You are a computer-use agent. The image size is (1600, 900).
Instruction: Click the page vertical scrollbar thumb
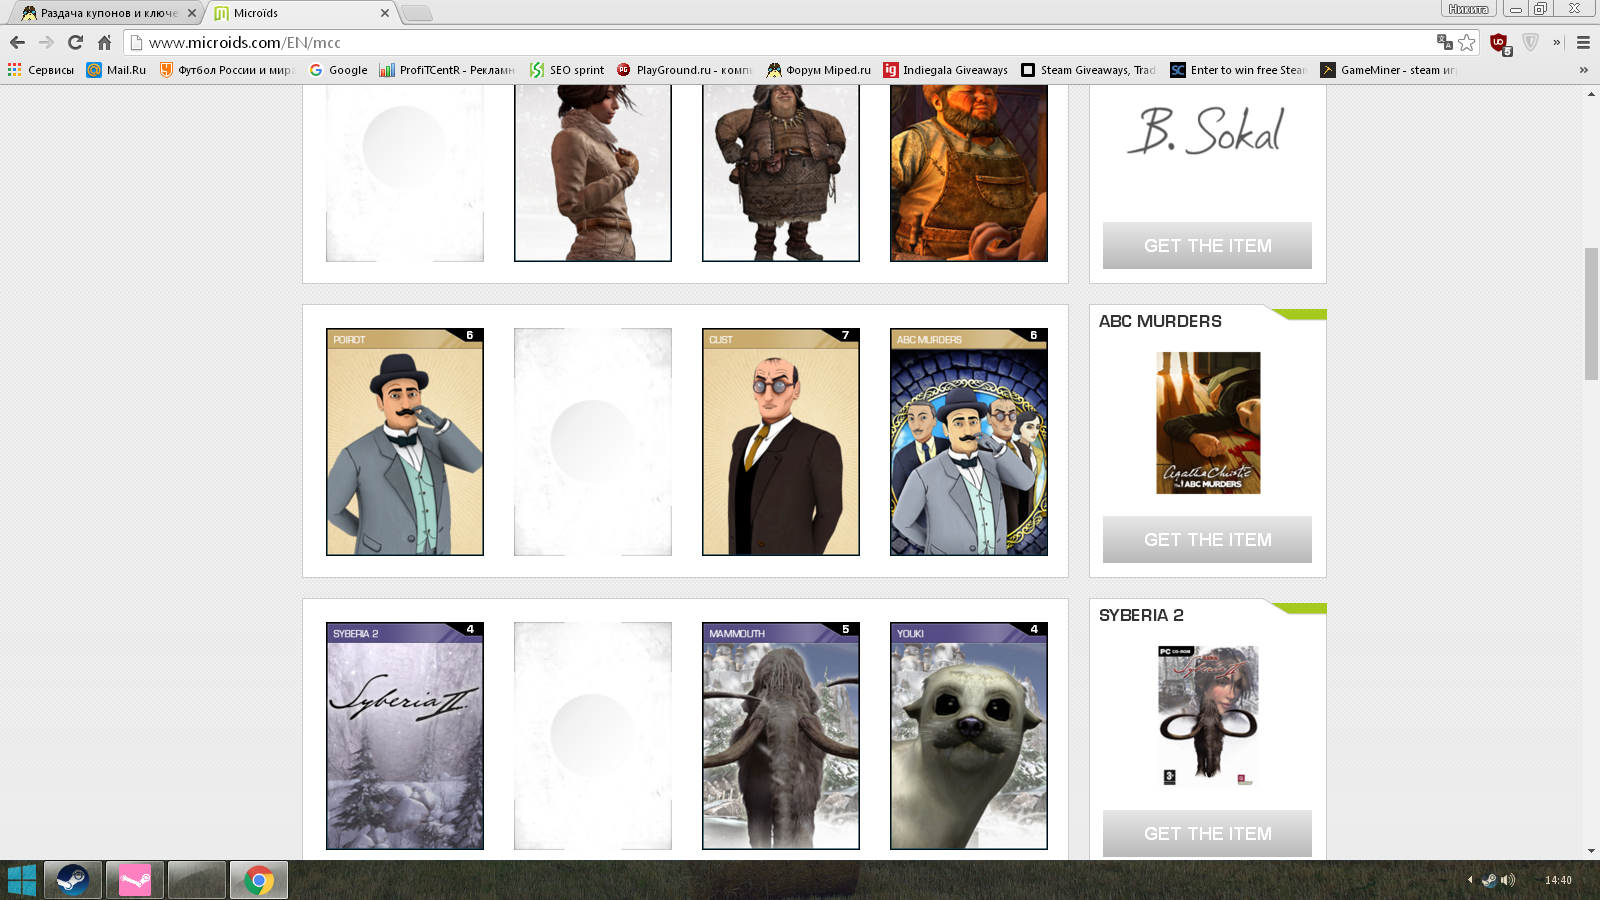tap(1591, 313)
